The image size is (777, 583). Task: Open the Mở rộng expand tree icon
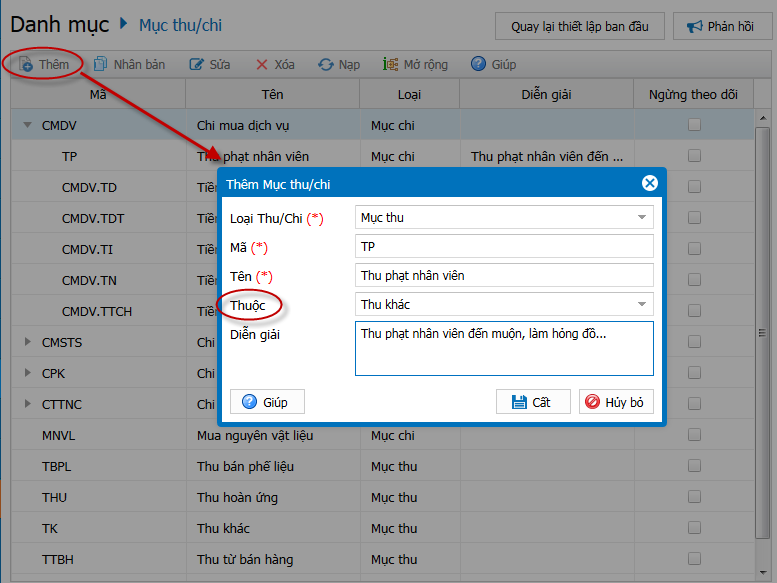pyautogui.click(x=390, y=64)
